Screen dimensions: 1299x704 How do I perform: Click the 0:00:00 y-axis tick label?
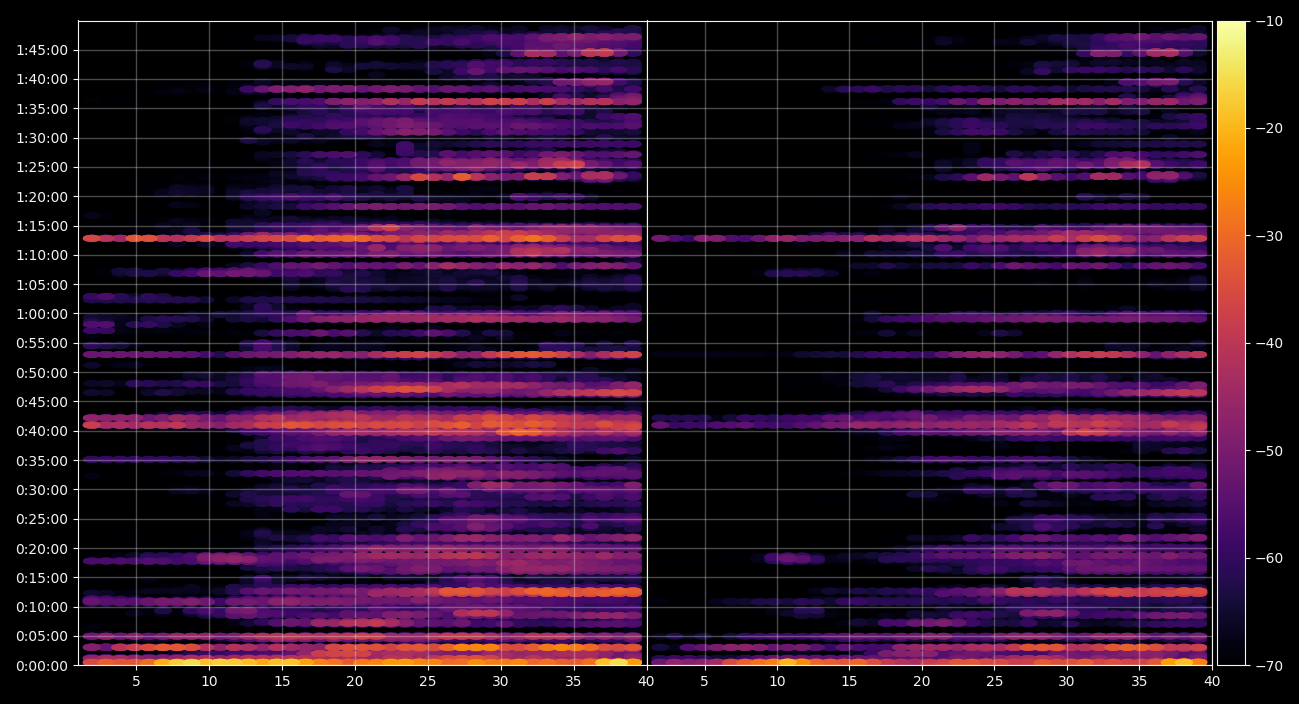coord(42,666)
